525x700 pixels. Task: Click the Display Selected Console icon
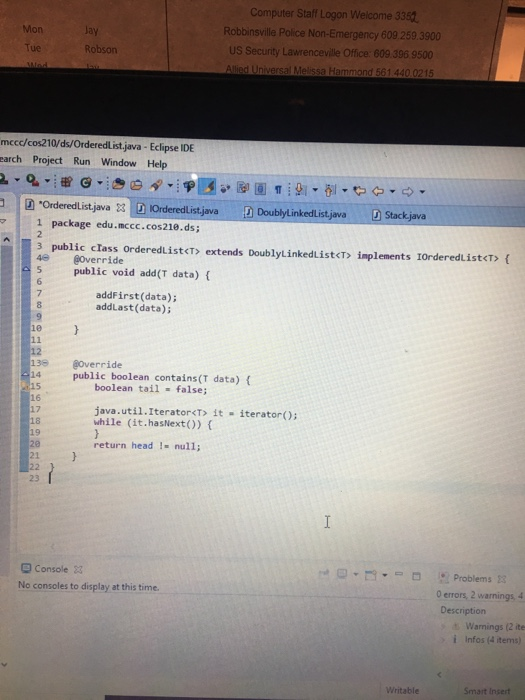[342, 573]
